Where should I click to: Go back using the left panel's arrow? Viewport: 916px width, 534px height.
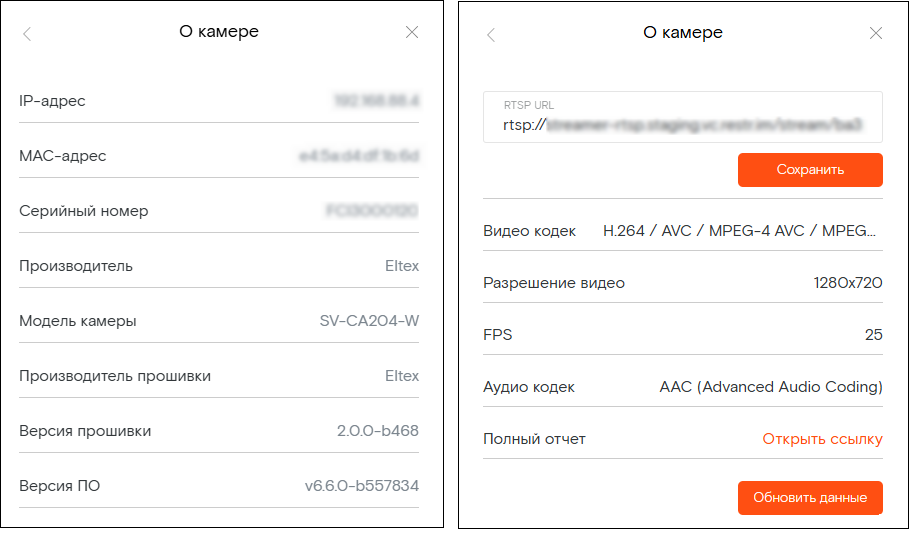(x=27, y=33)
